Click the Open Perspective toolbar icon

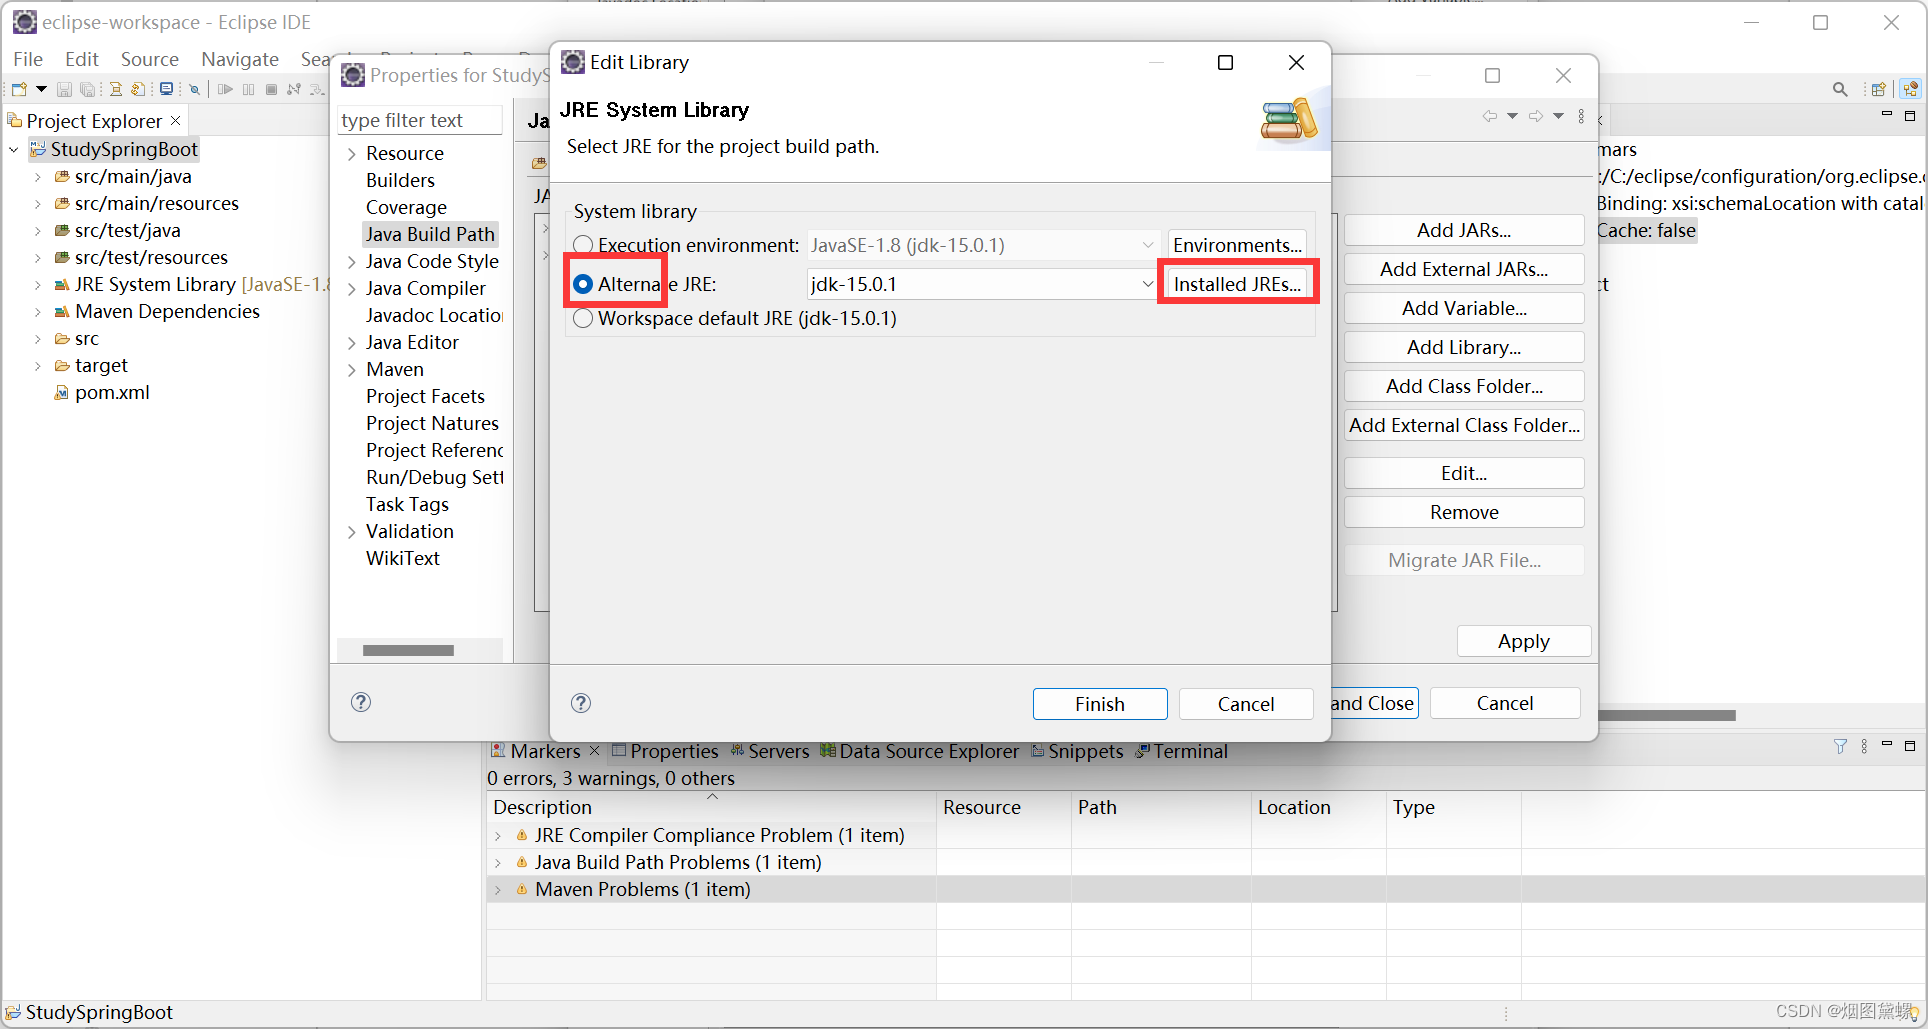1879,89
